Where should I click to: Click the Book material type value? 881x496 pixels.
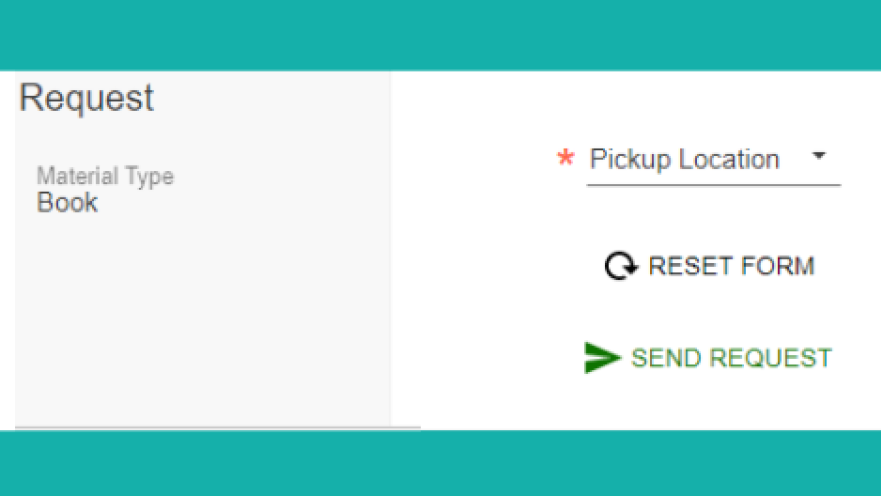click(x=67, y=203)
